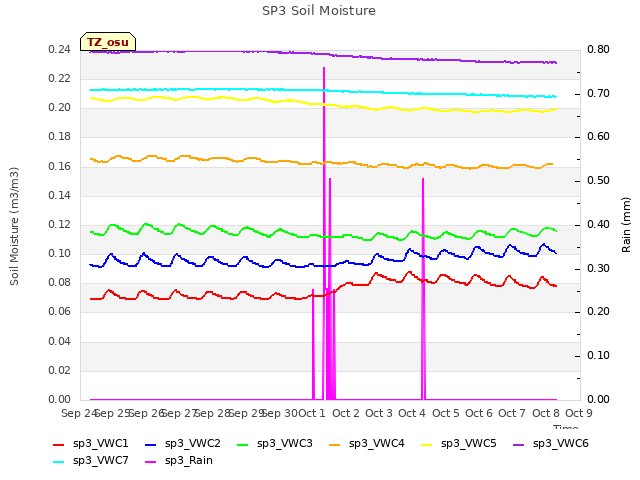Click the purple sp3_VWC6 legend swatch
Image resolution: width=640 pixels, height=480 pixels.
[519, 444]
